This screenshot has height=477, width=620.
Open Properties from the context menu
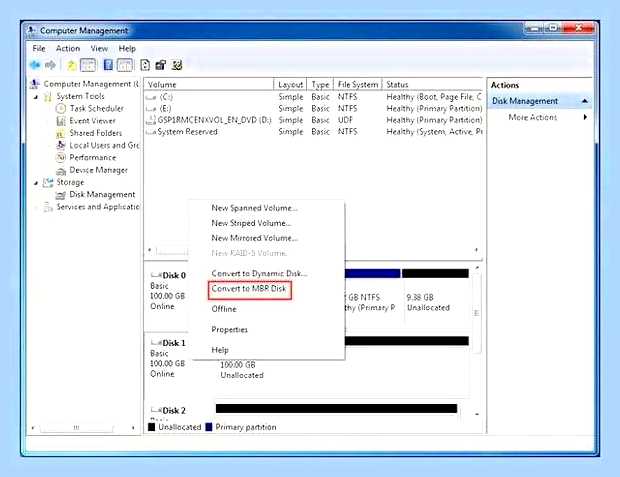pos(229,329)
